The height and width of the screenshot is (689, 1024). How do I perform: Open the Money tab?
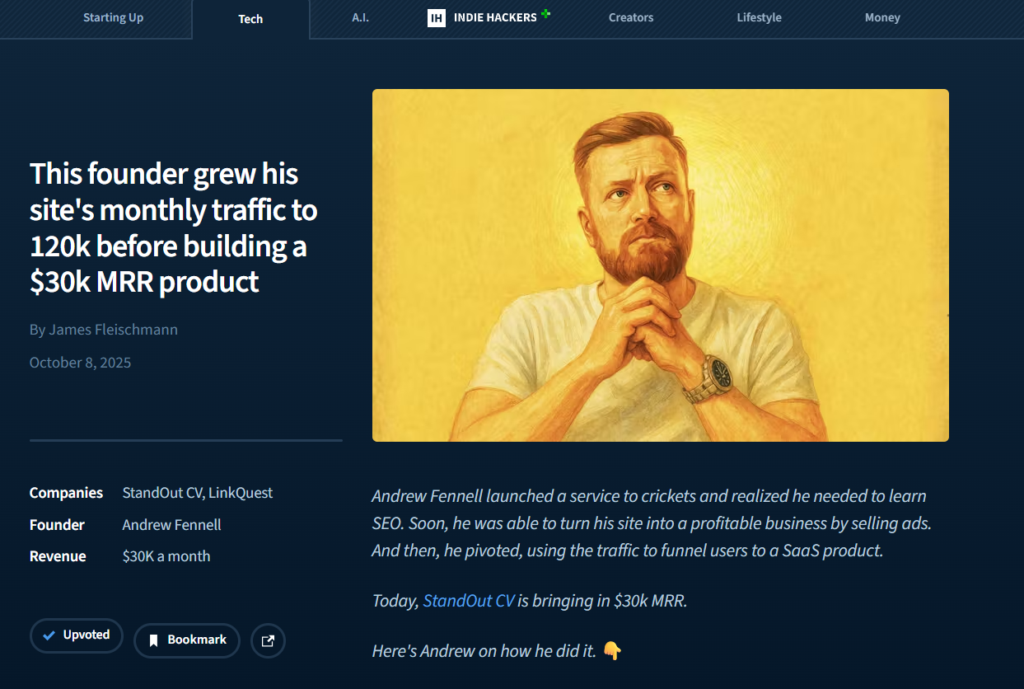tap(882, 18)
